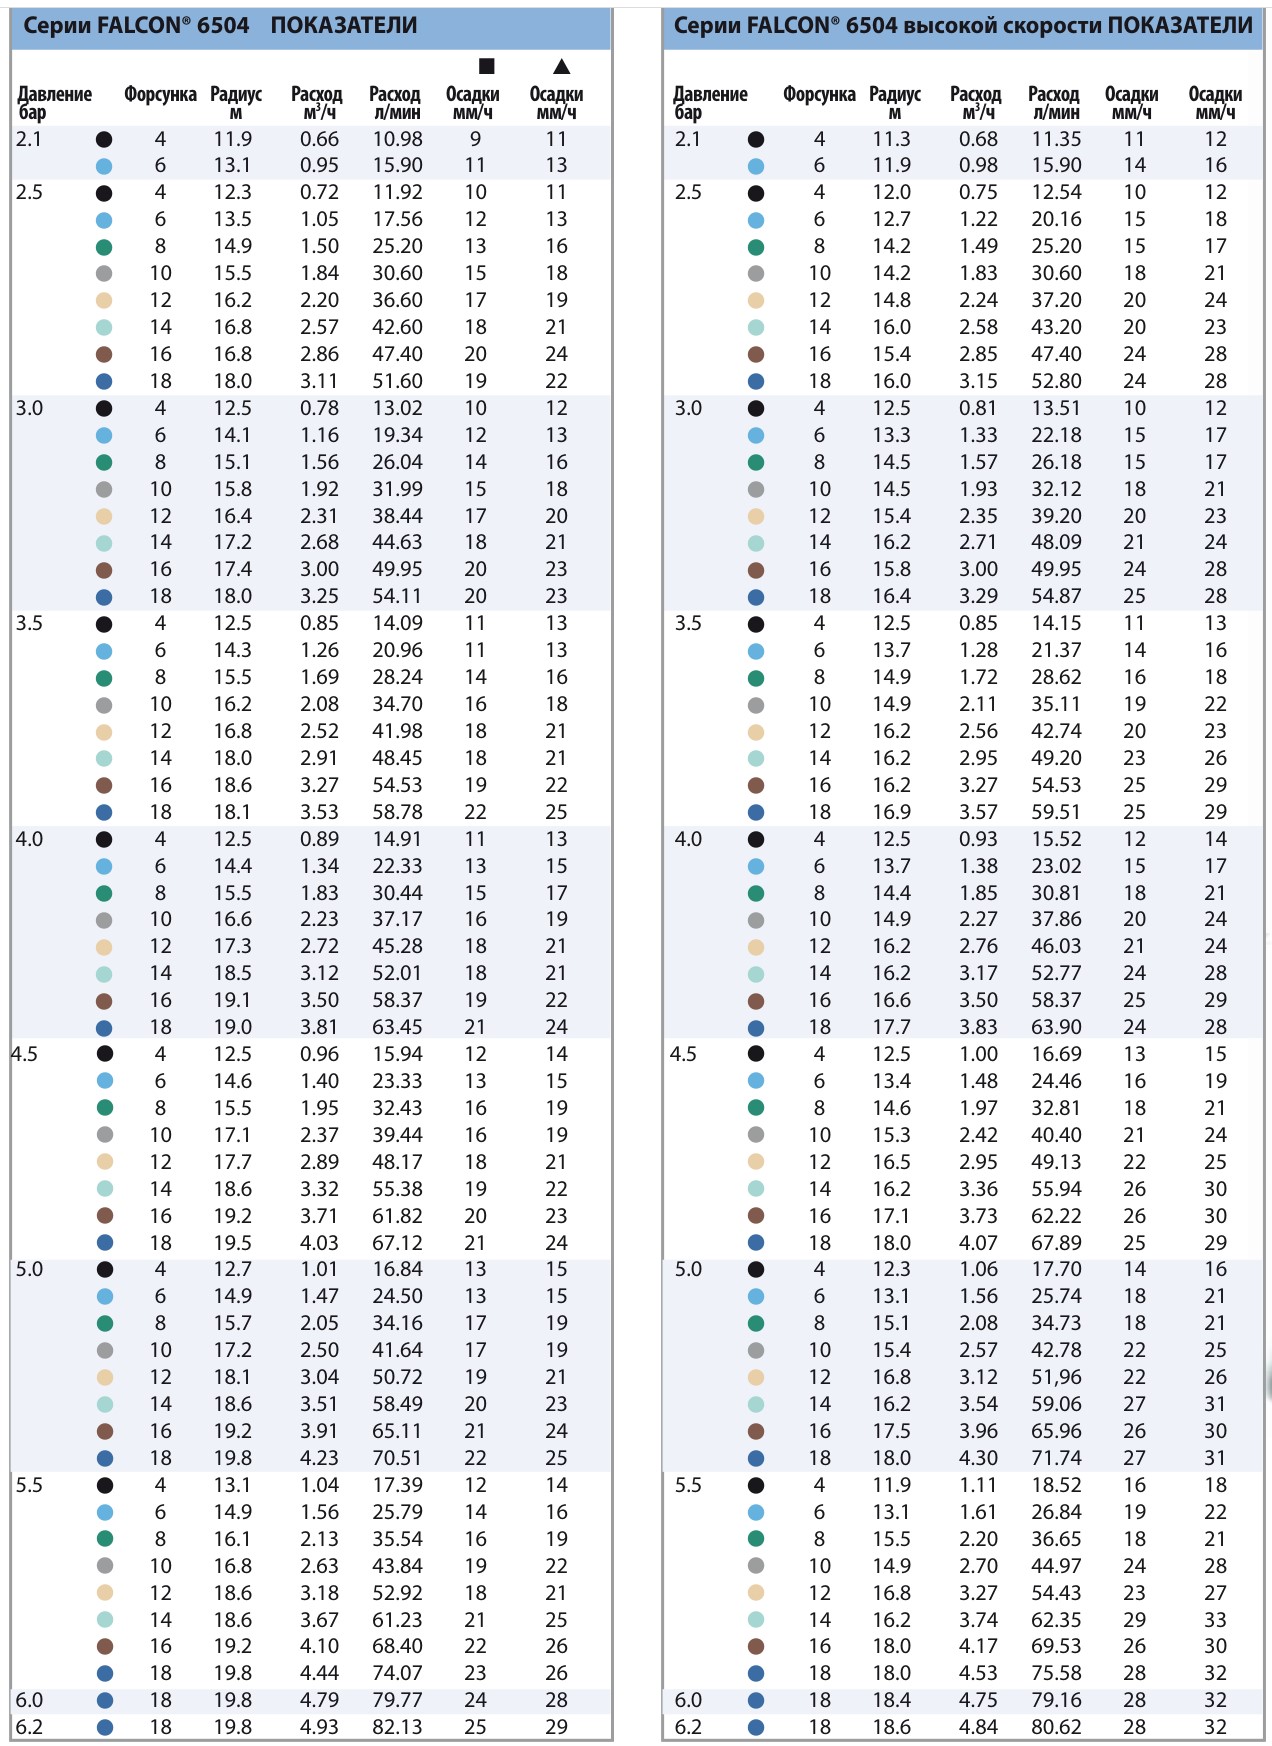
Task: Click flow value 54.11 in left table
Action: tap(398, 596)
